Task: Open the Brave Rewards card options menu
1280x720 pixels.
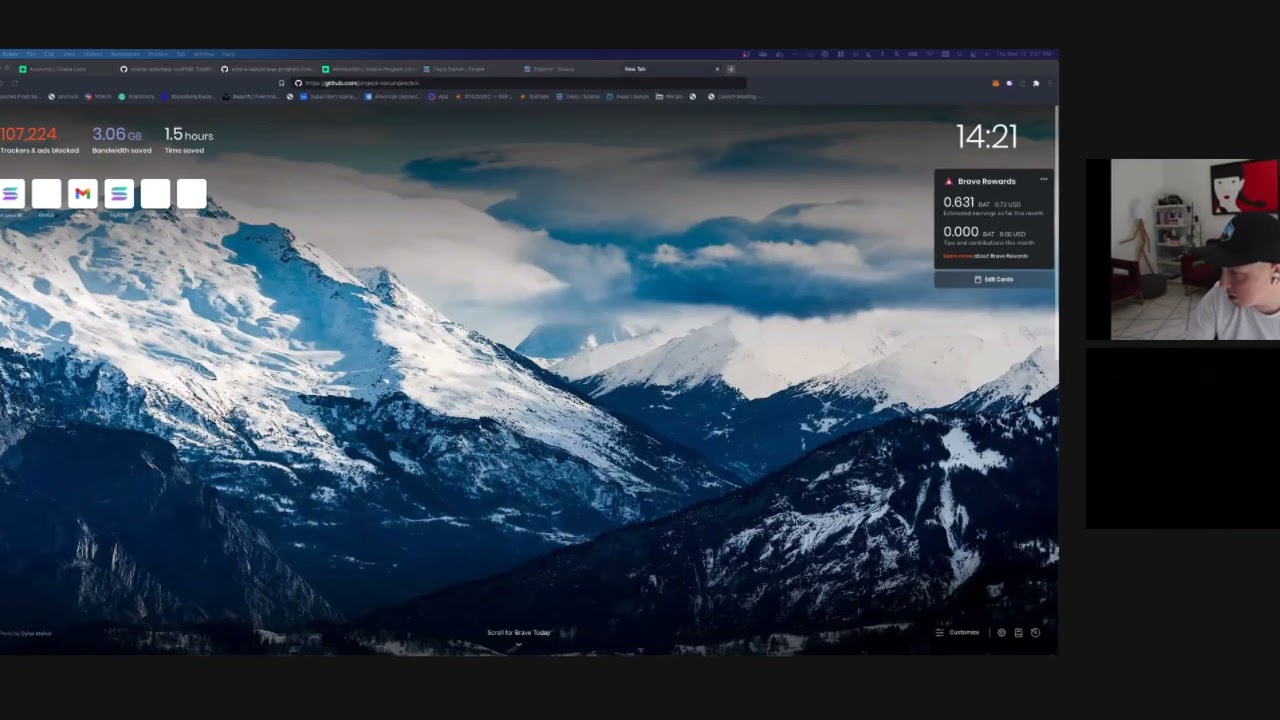Action: (1044, 180)
